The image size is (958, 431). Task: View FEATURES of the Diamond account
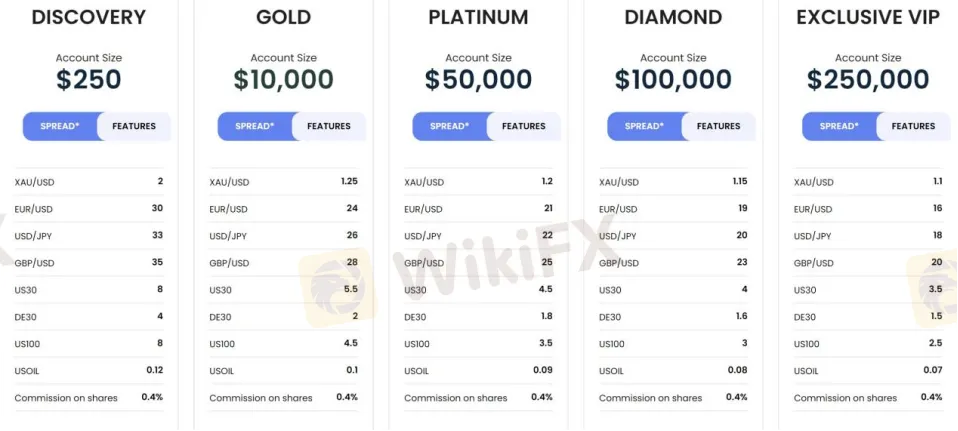pyautogui.click(x=719, y=127)
